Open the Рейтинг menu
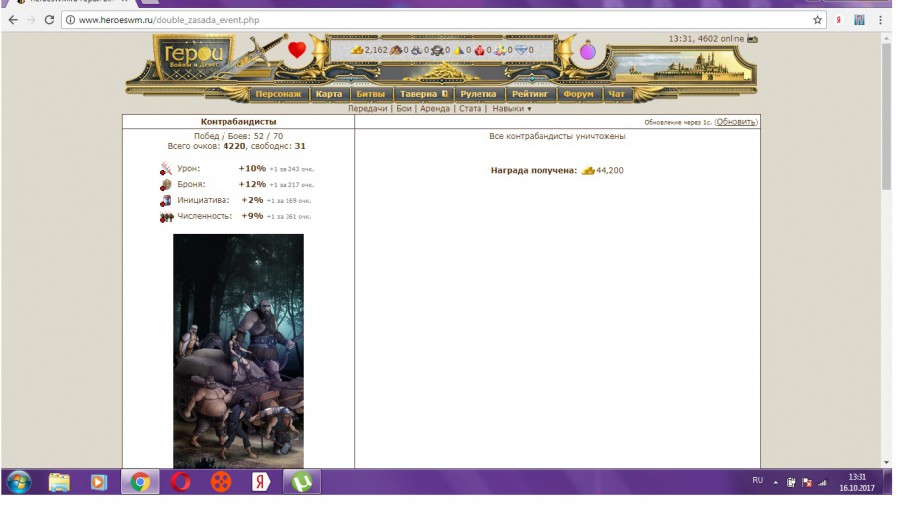 click(530, 94)
